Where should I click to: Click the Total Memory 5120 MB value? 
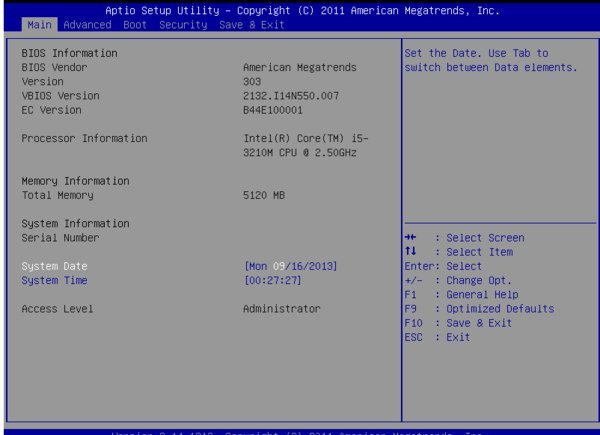coord(264,195)
